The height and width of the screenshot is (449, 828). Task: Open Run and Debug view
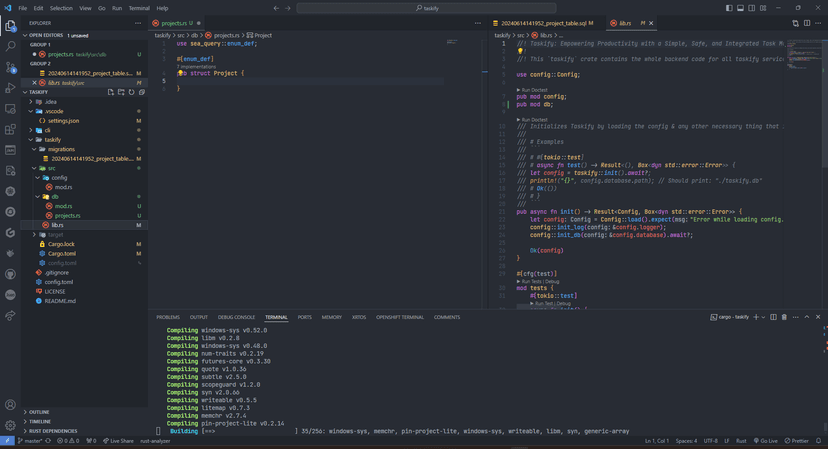tap(10, 88)
